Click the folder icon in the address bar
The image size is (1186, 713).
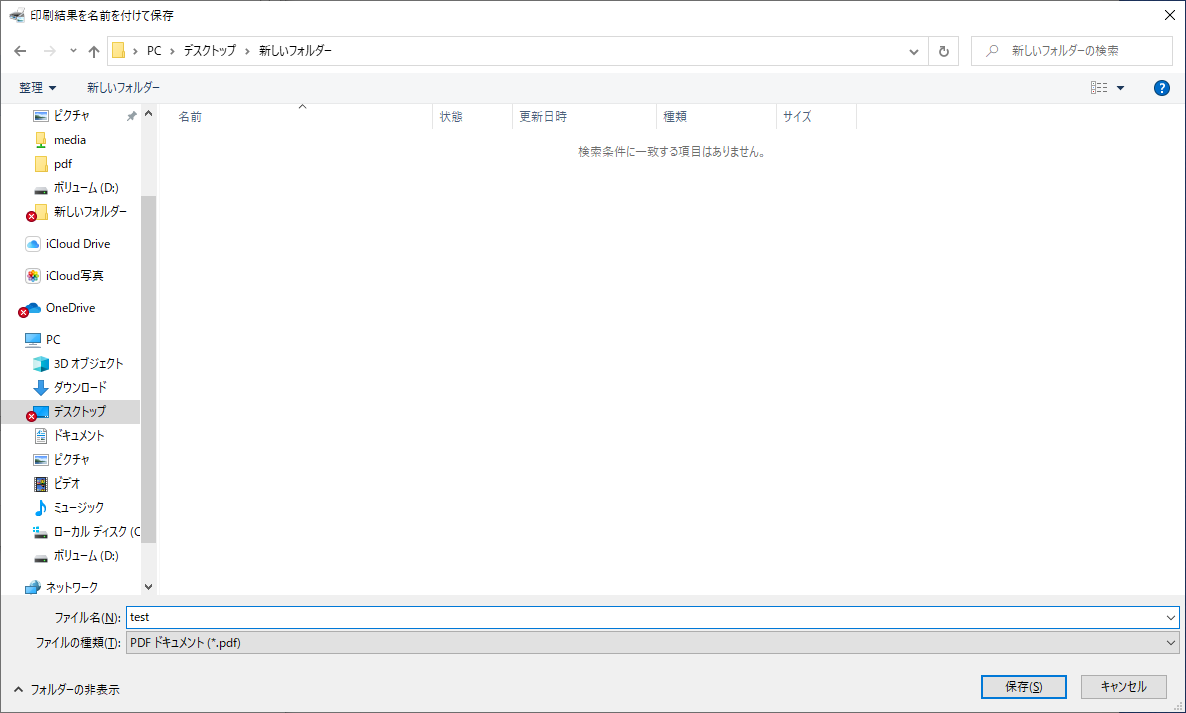tap(119, 50)
